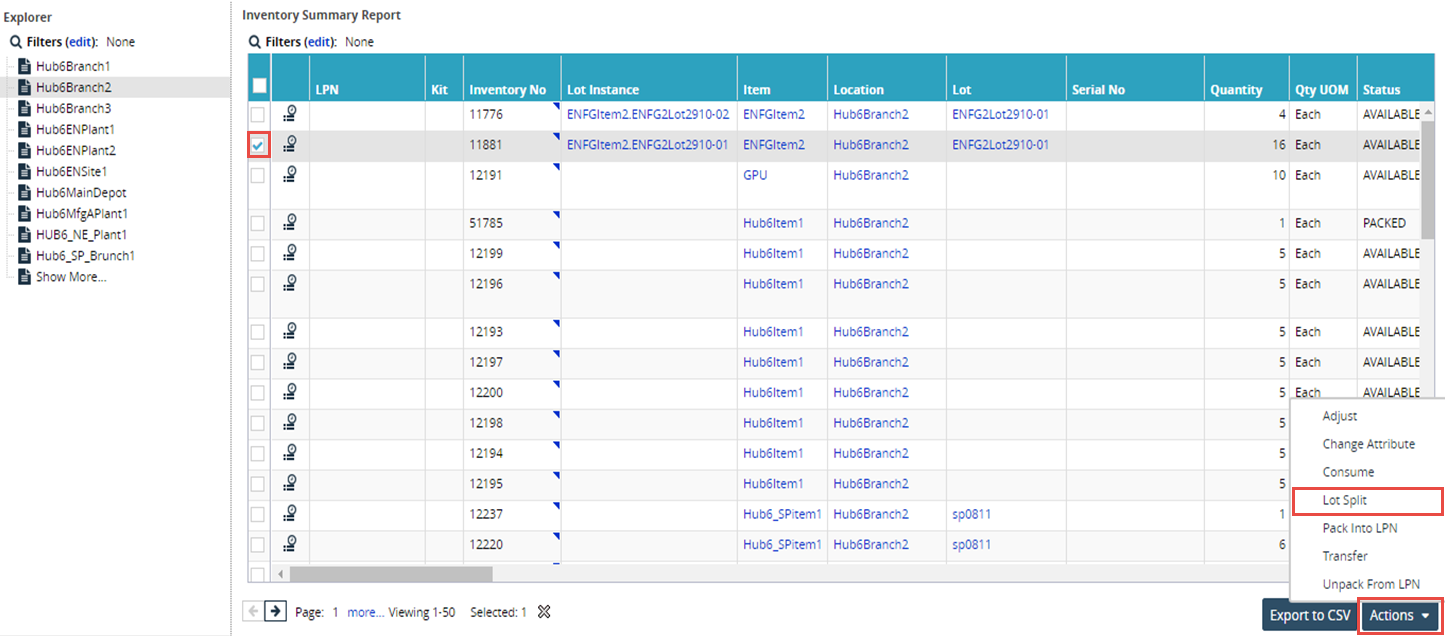Open row action icon for inventory 12199
The image size is (1445, 636).
[x=290, y=254]
